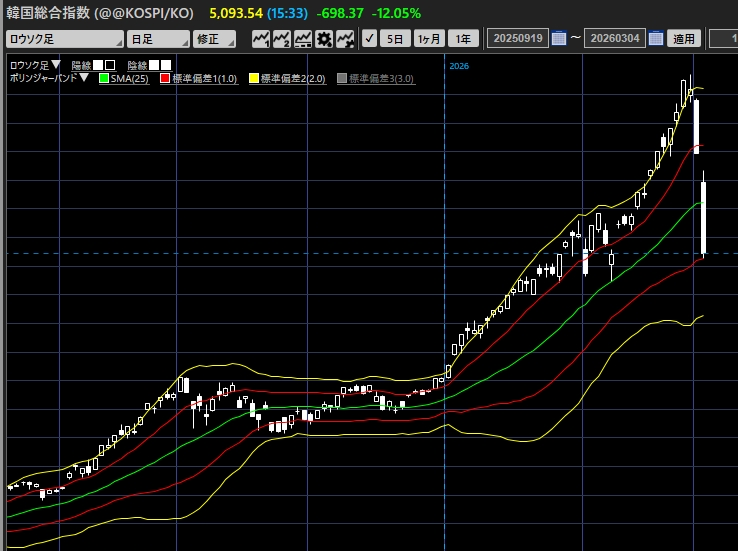The height and width of the screenshot is (551, 738).
Task: Toggle the checkmark button beside 5日
Action: click(369, 39)
